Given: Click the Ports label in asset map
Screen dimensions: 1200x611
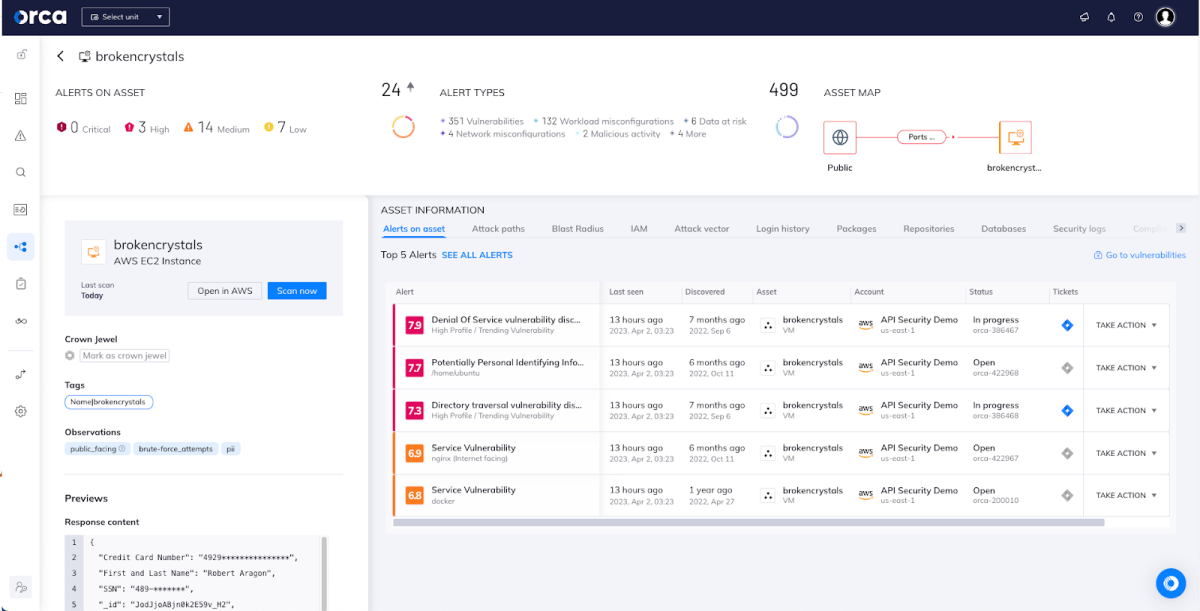Looking at the screenshot, I should pos(921,137).
